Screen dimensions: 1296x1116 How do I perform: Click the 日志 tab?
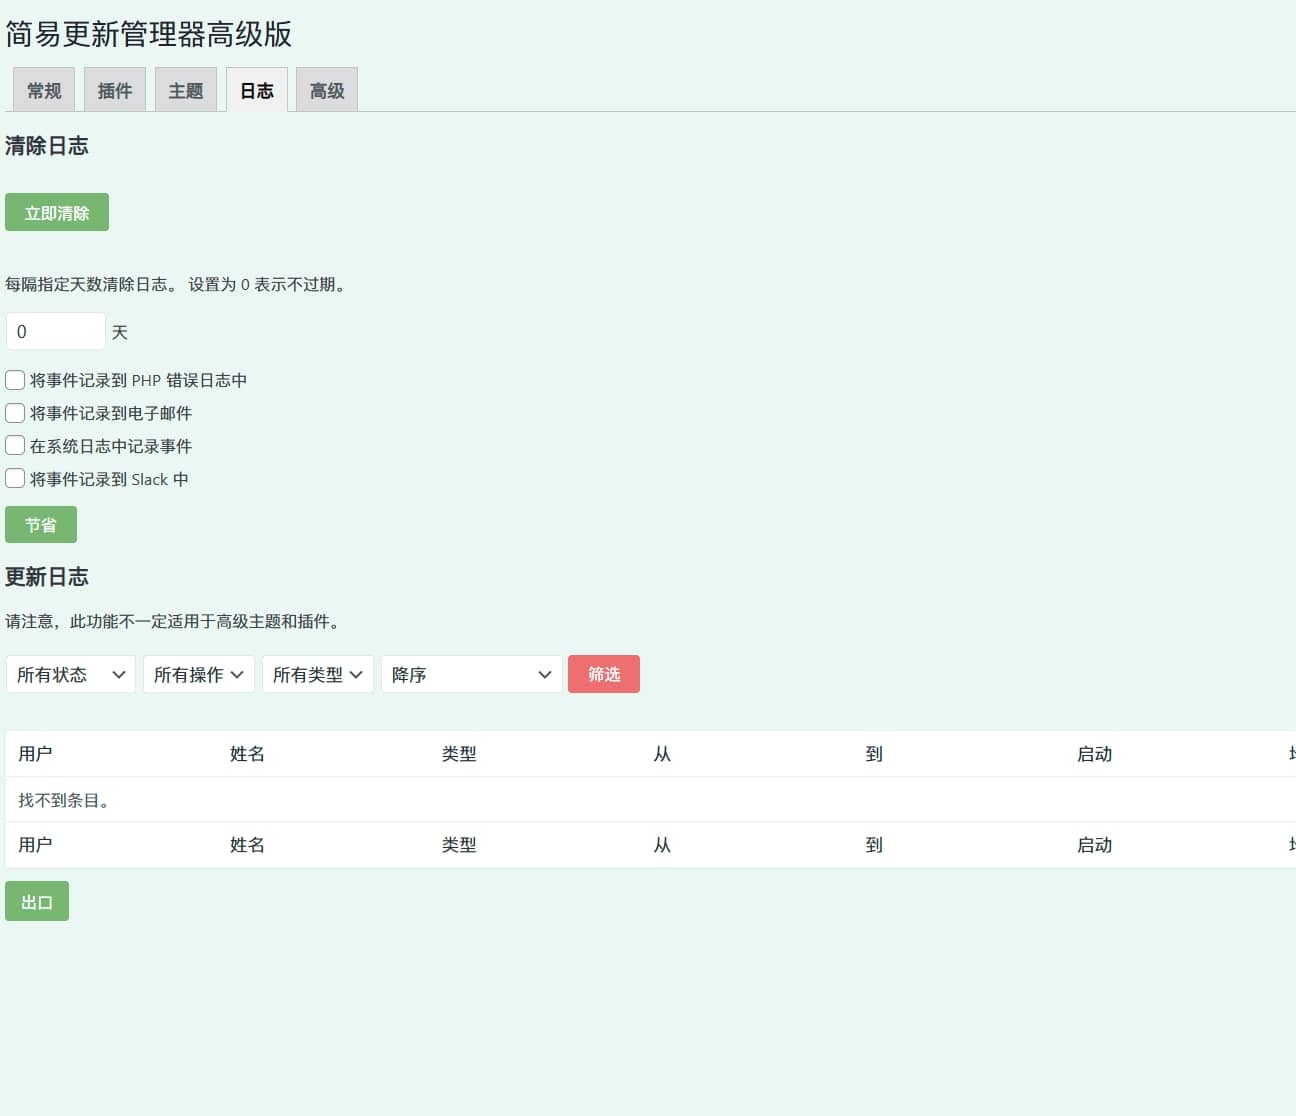point(257,90)
